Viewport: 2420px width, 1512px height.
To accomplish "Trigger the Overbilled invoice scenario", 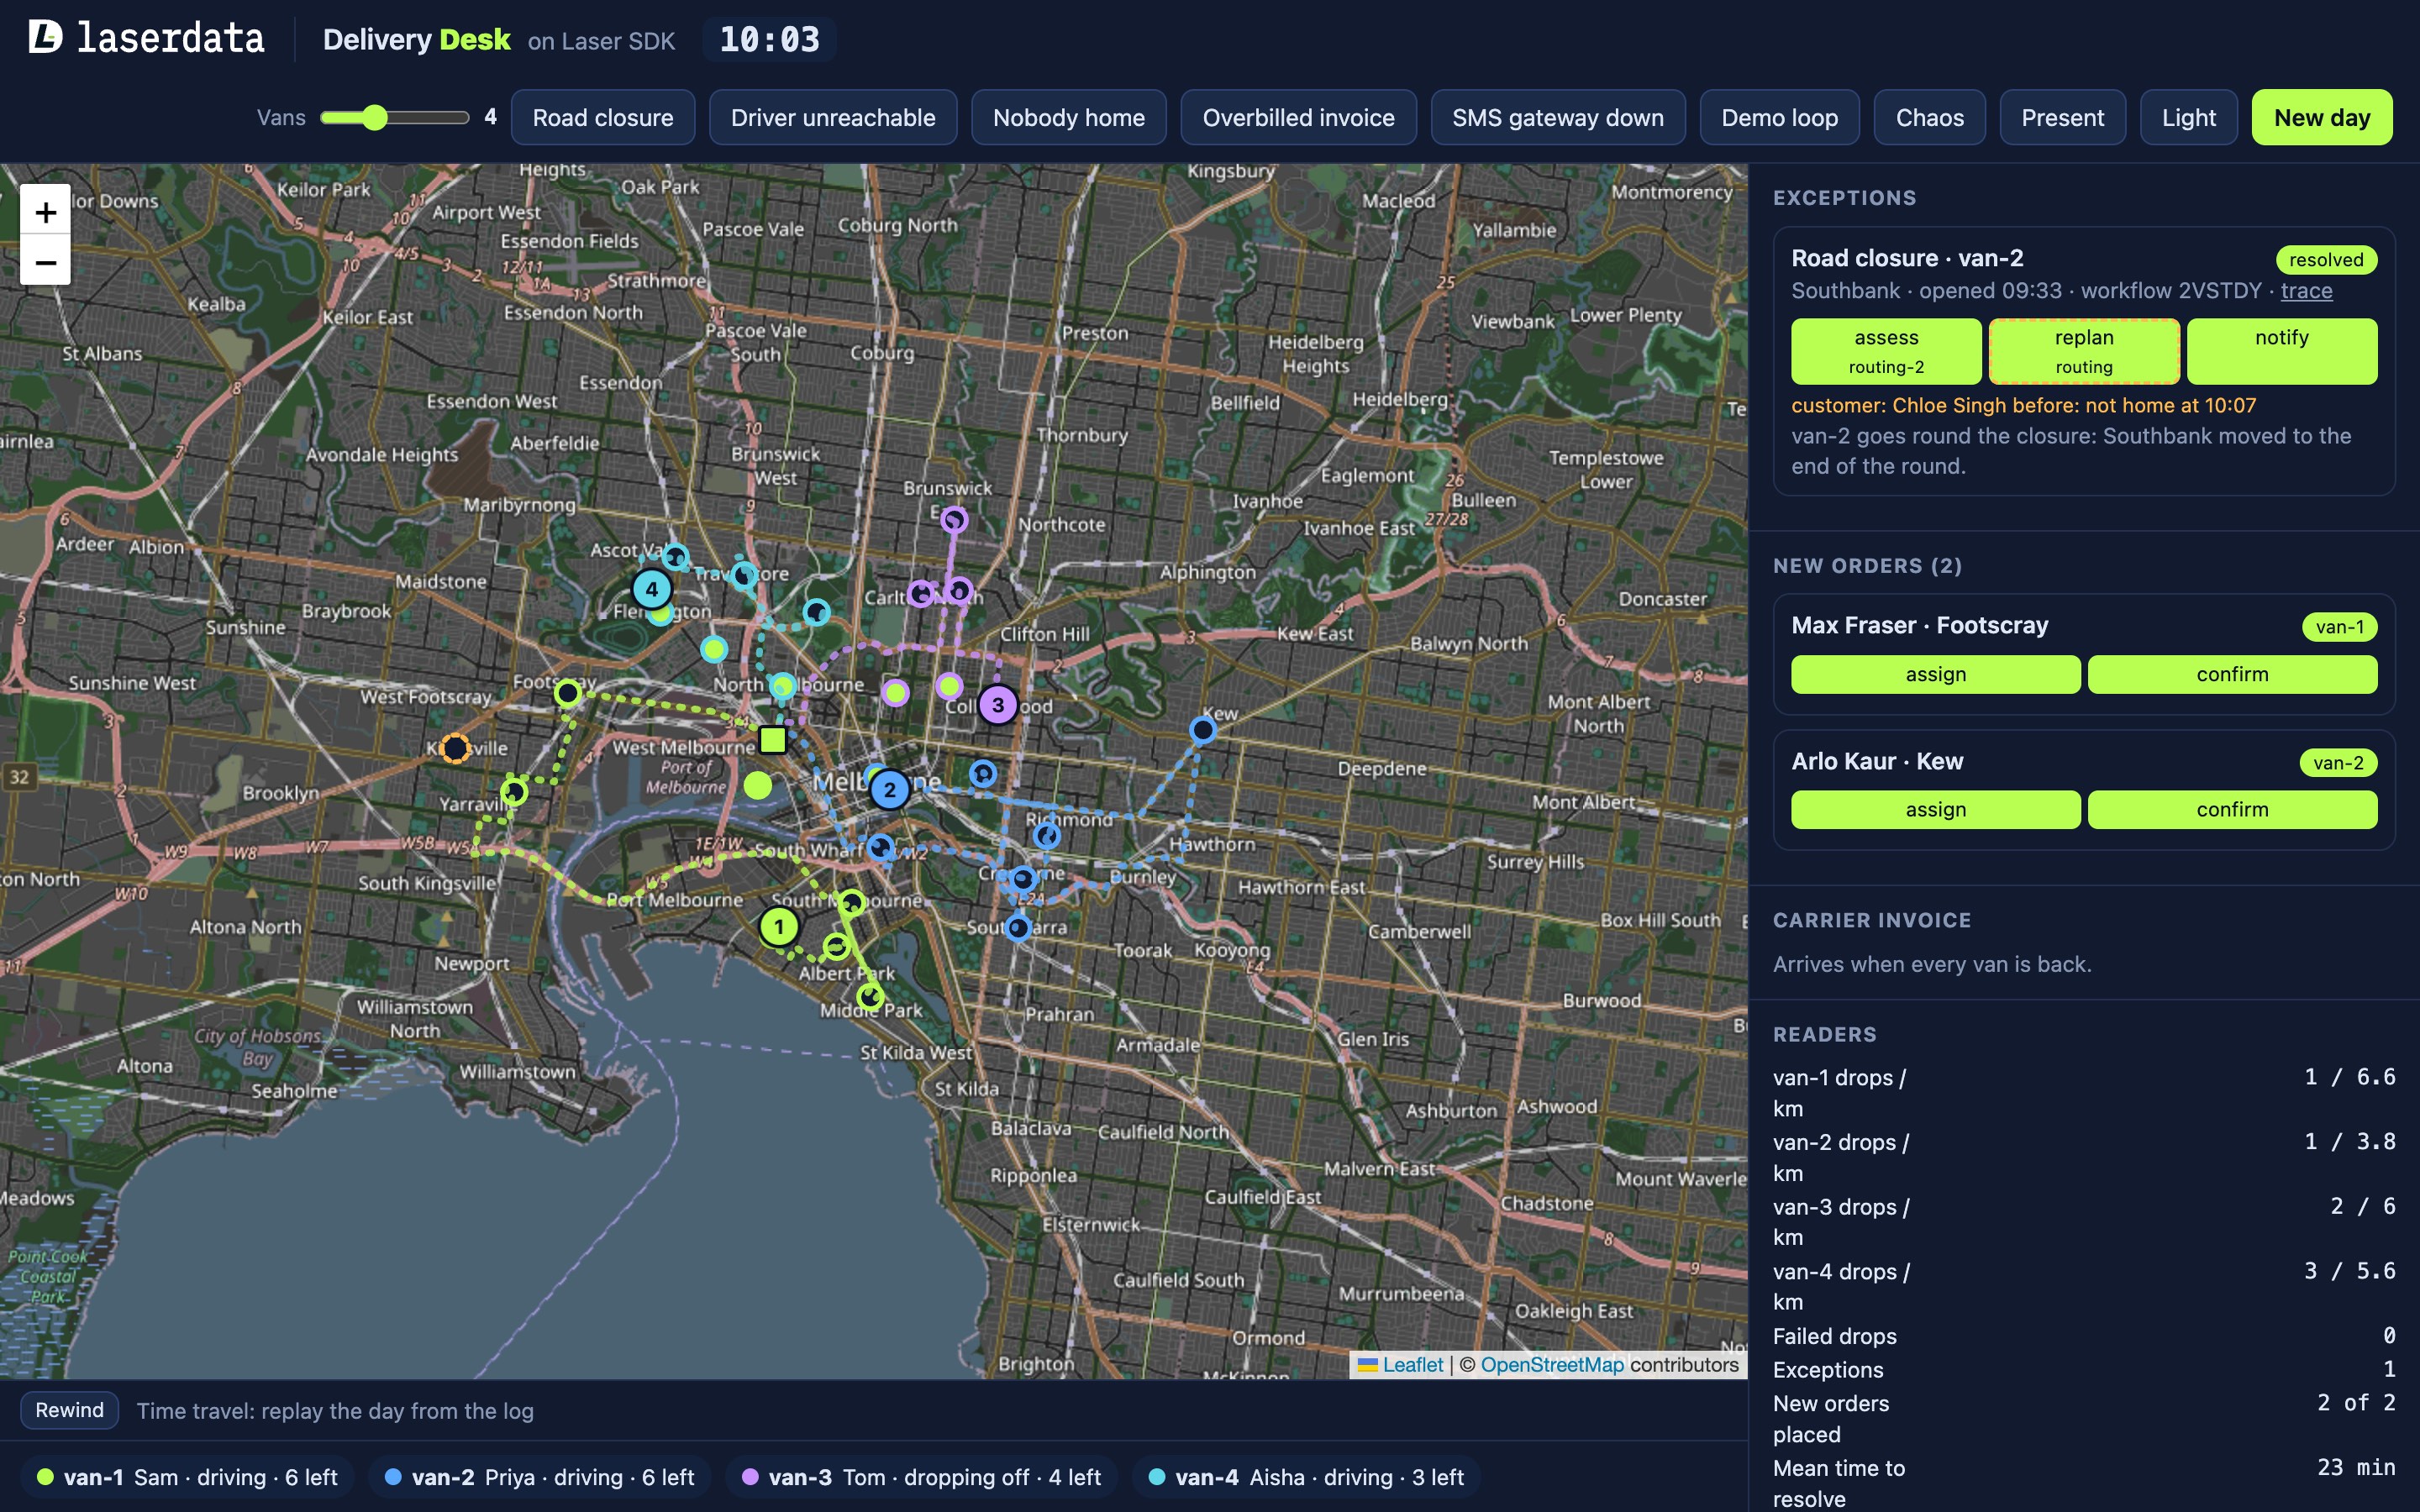I will pos(1298,118).
